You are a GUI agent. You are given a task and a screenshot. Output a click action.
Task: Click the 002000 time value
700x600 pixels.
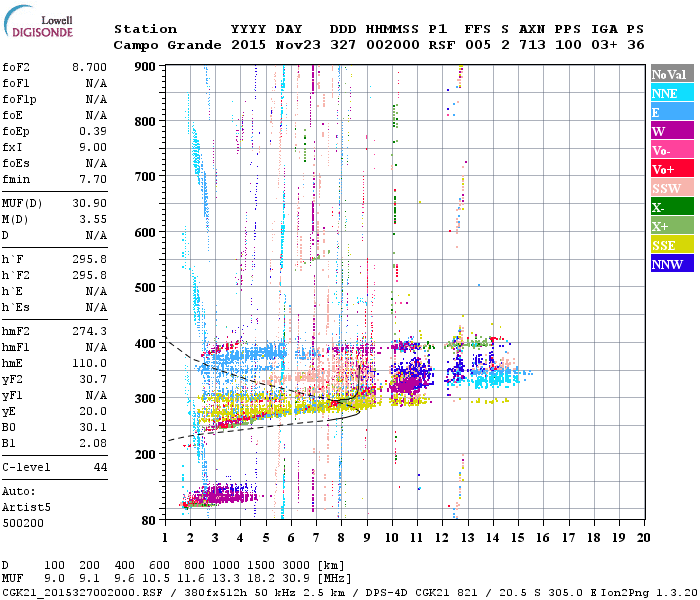393,45
